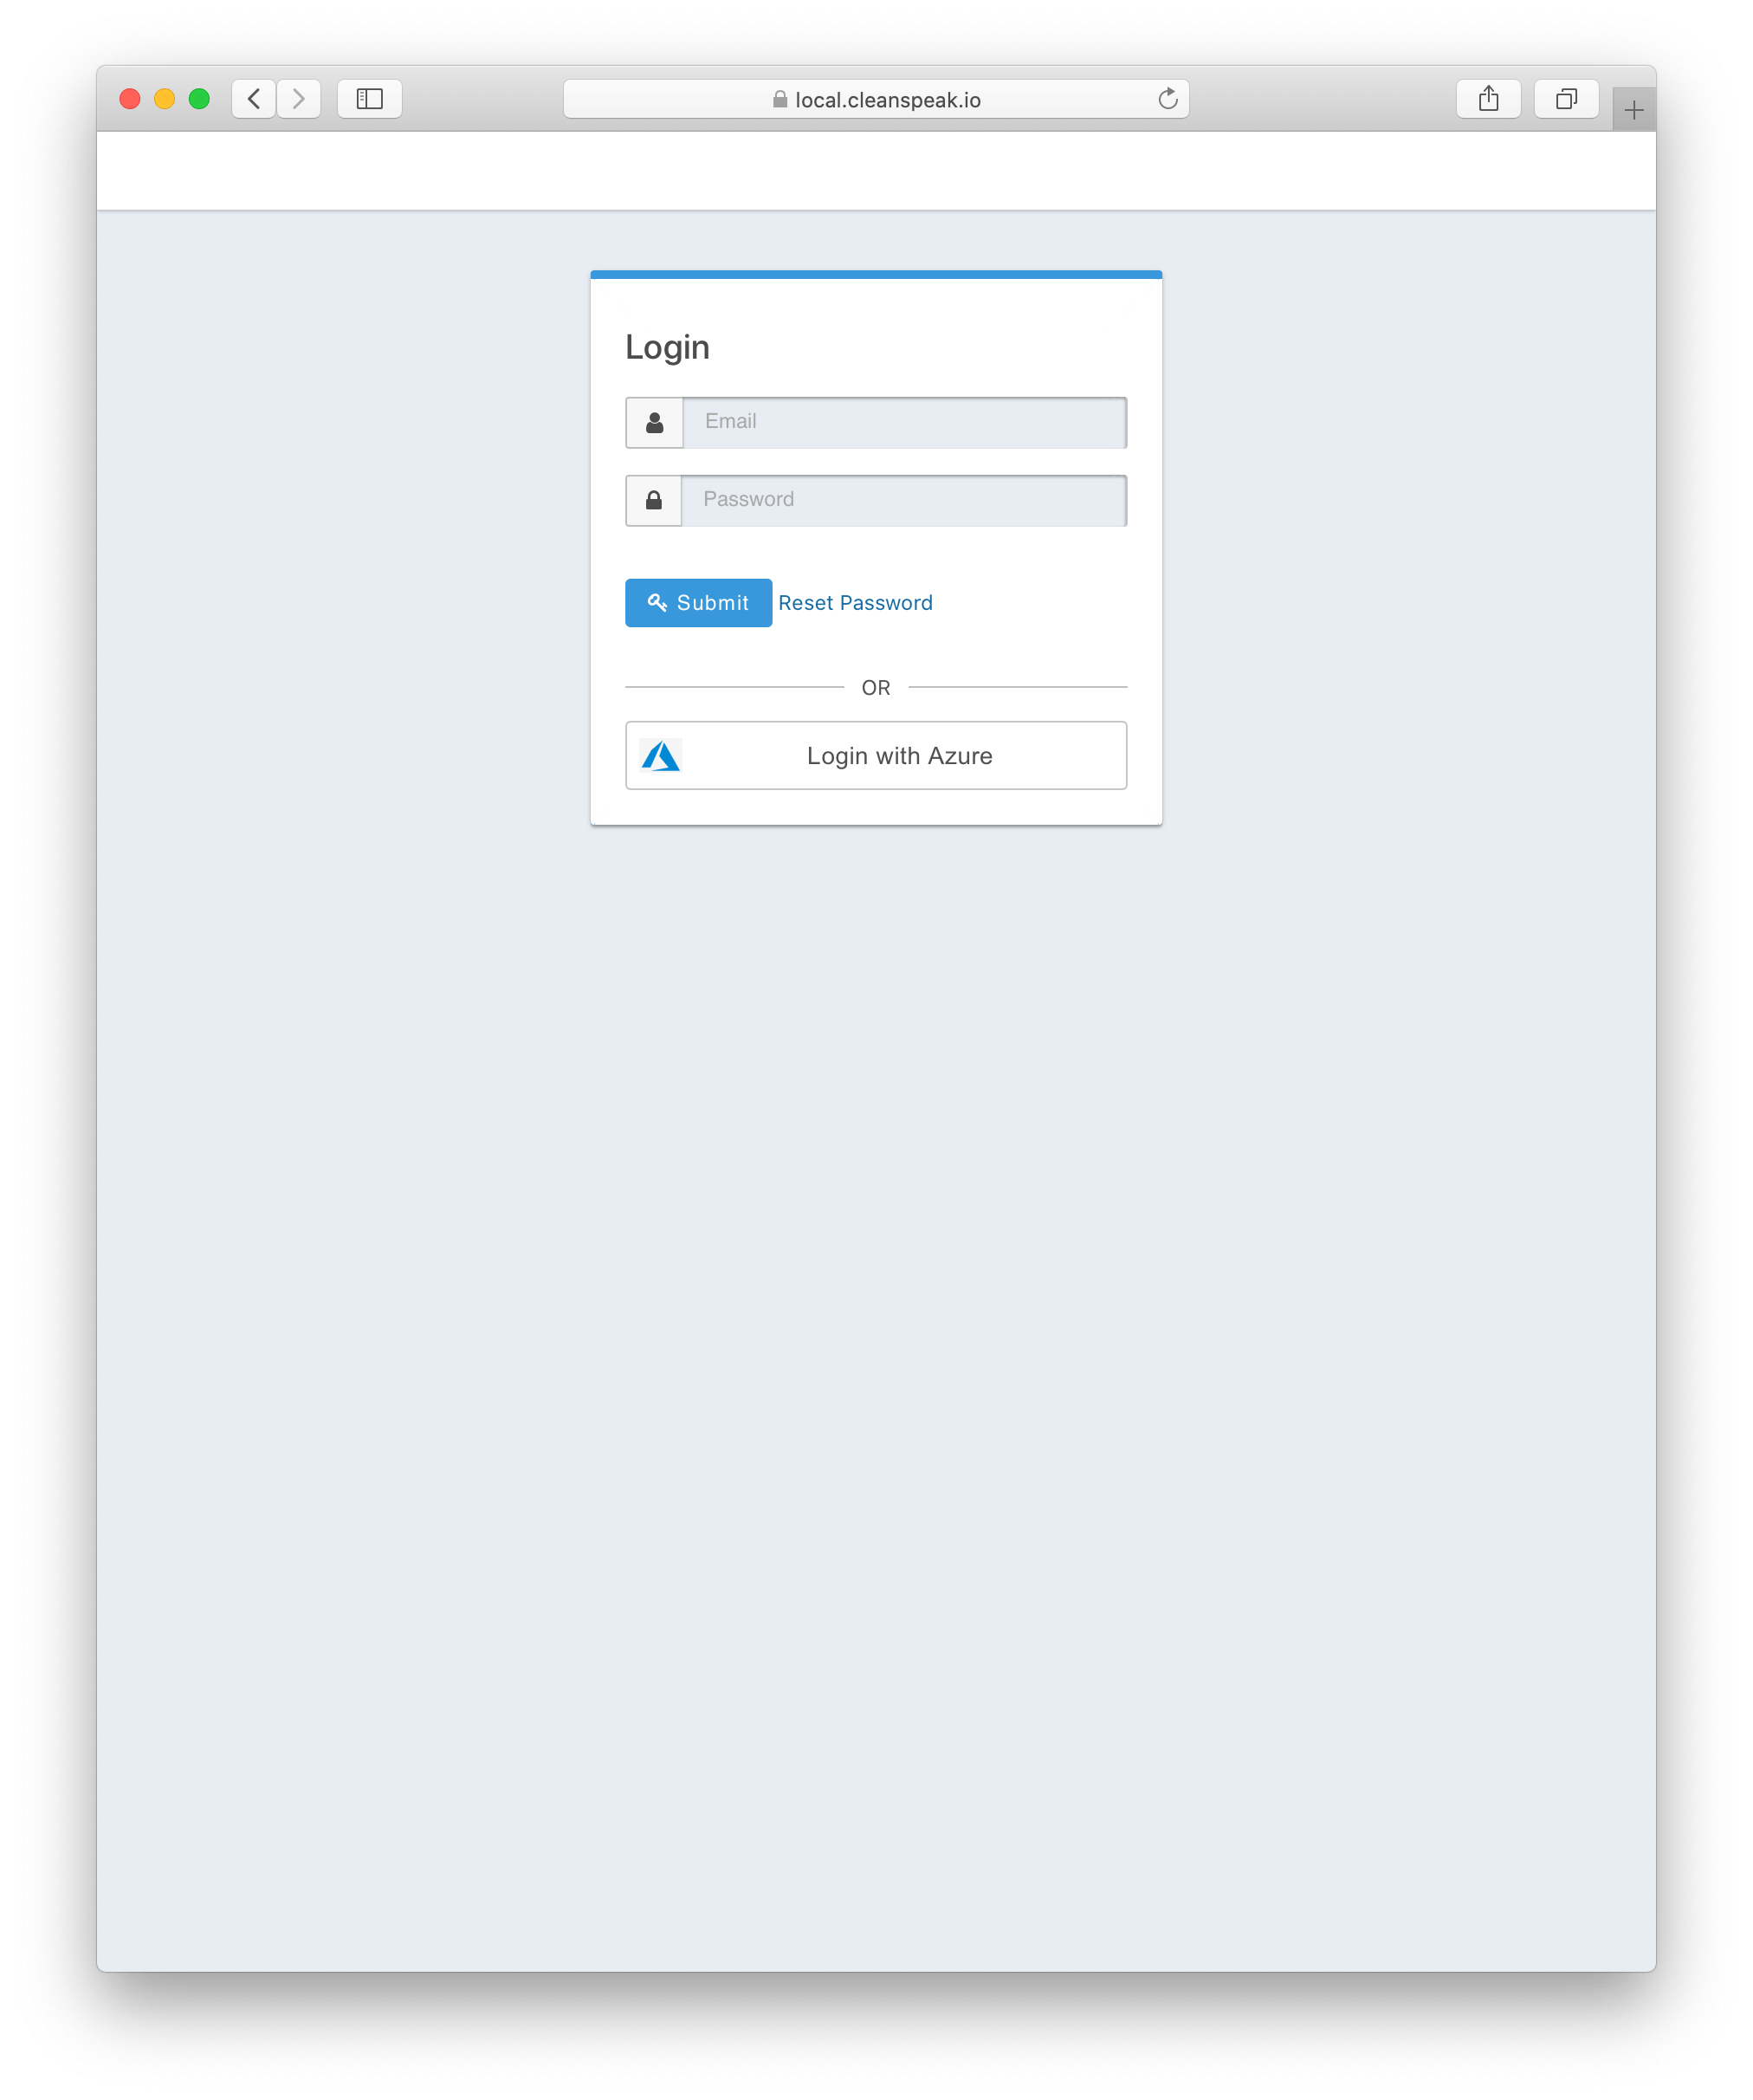
Task: Click the Submit button icon
Action: pyautogui.click(x=659, y=602)
